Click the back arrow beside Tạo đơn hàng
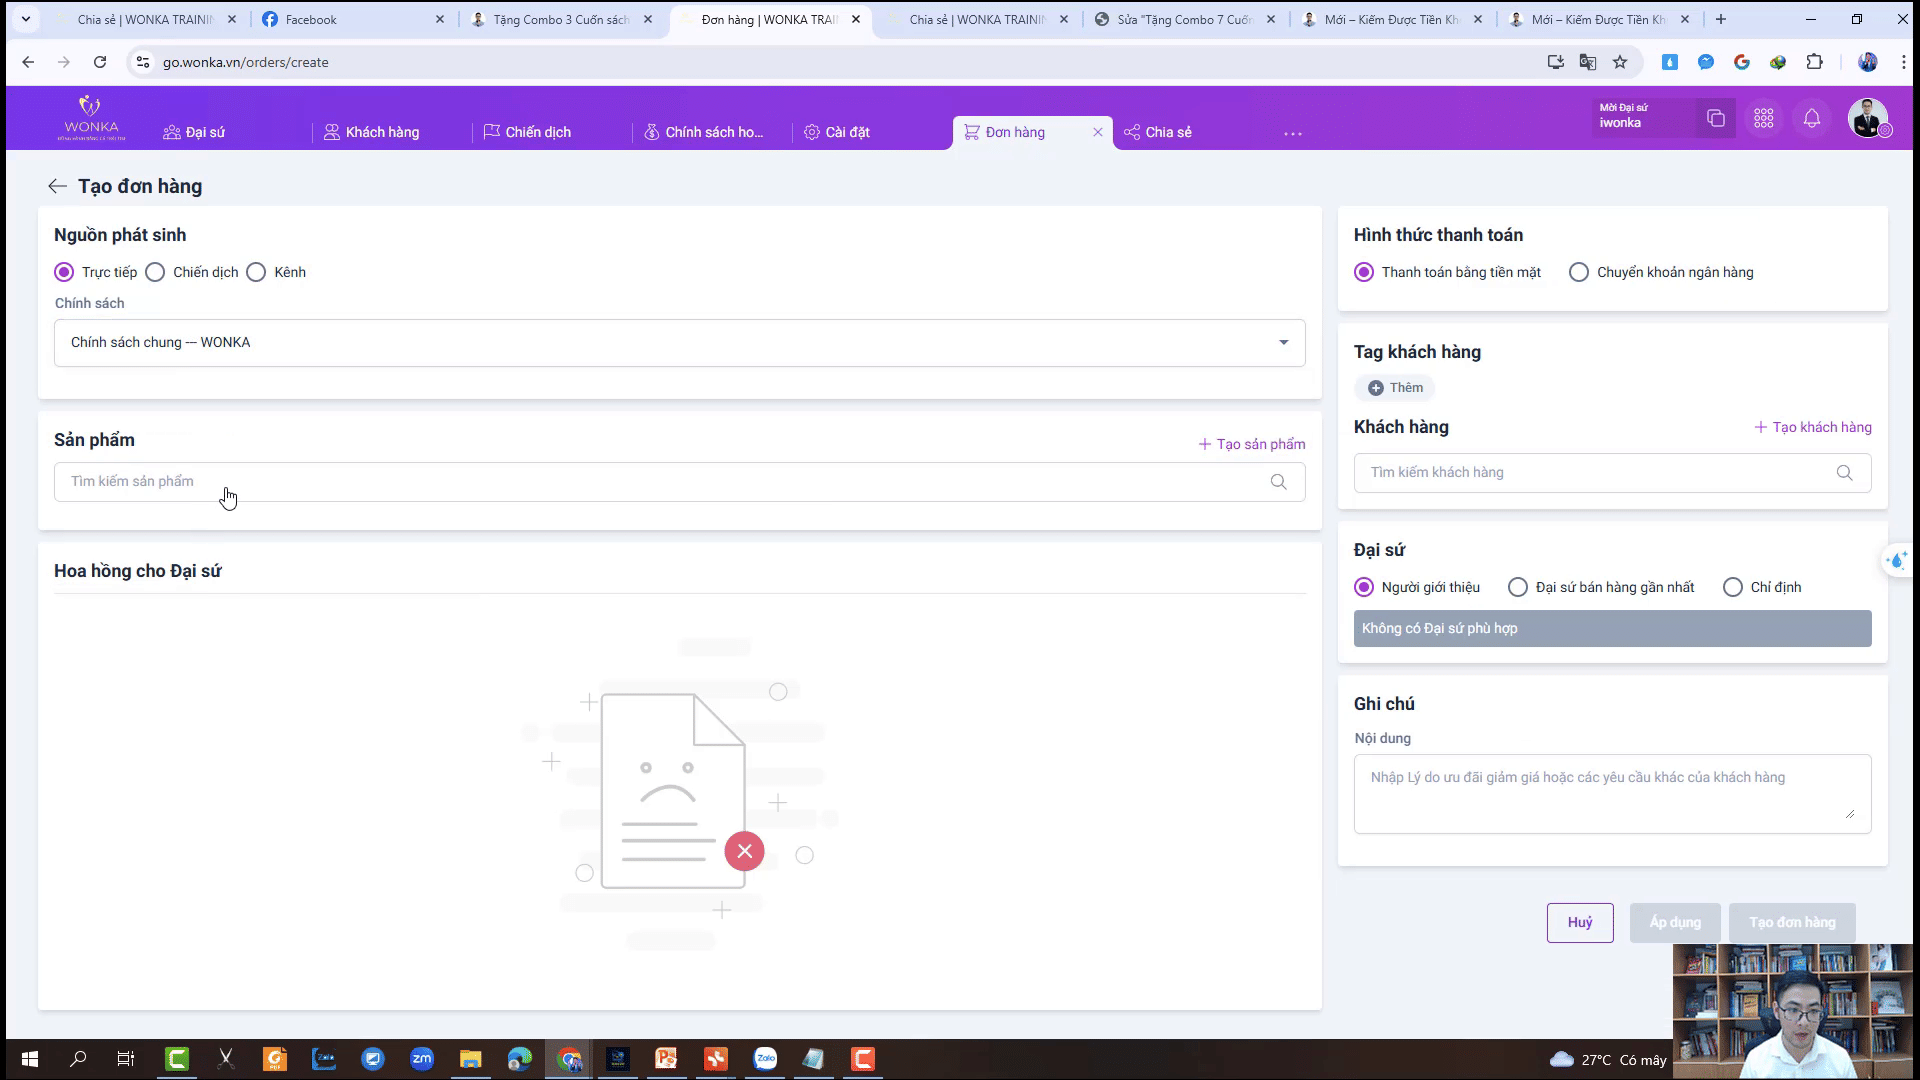This screenshot has width=1920, height=1080. click(57, 186)
